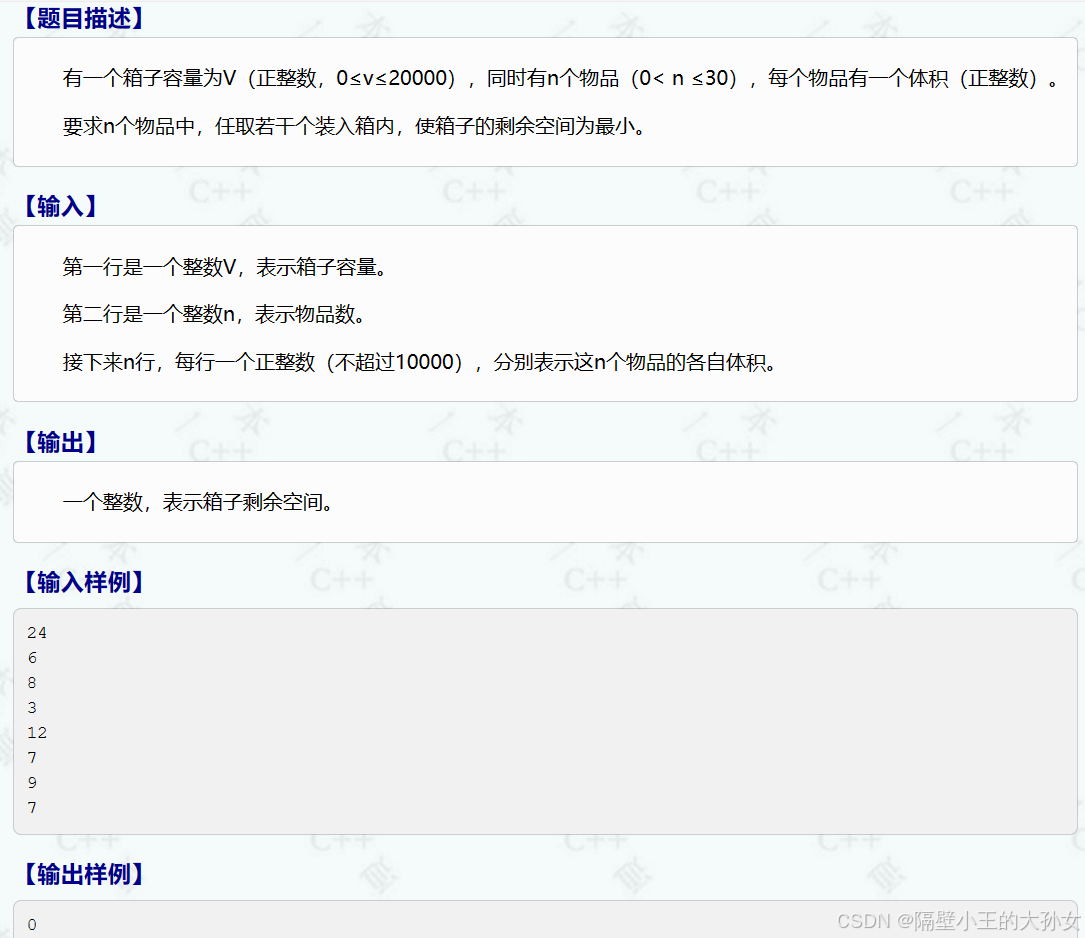The height and width of the screenshot is (938, 1085).
Task: Select the value 8 in the input sample
Action: 32,682
